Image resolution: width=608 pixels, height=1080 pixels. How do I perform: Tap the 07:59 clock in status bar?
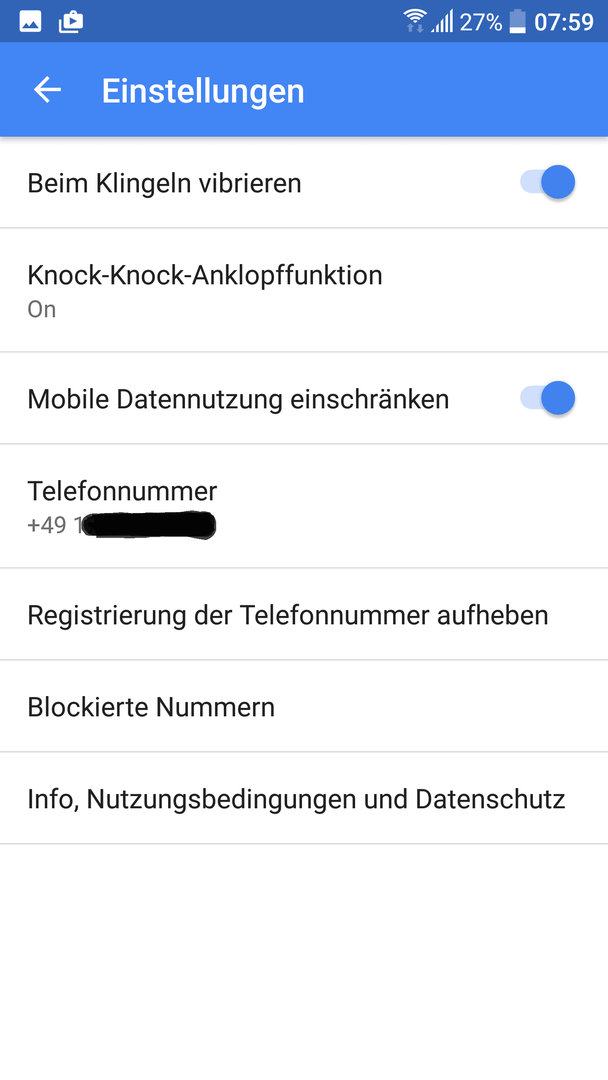(564, 22)
